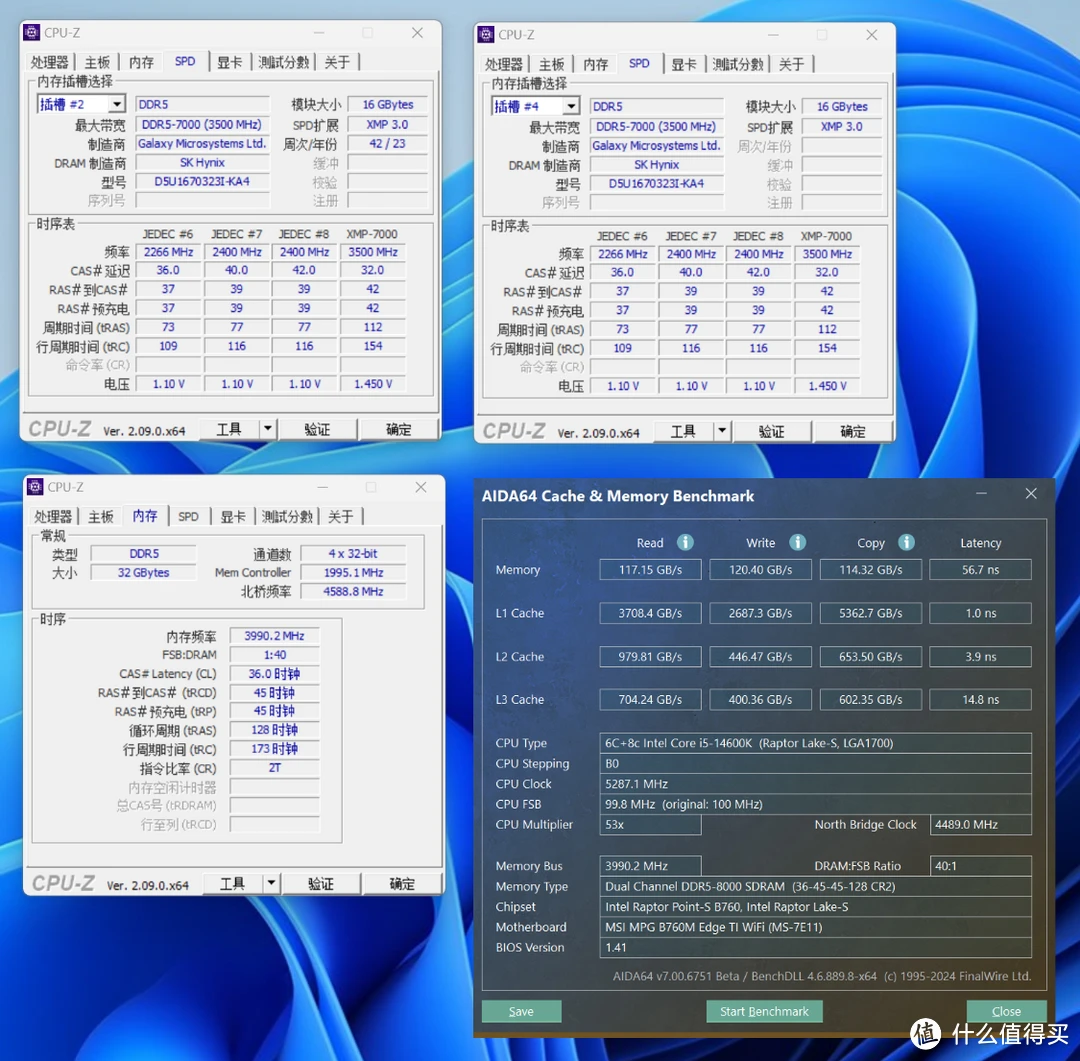Viewport: 1080px width, 1061px height.
Task: Click the Motherboard field MSI MPG B760M Edge
Action: pos(816,927)
